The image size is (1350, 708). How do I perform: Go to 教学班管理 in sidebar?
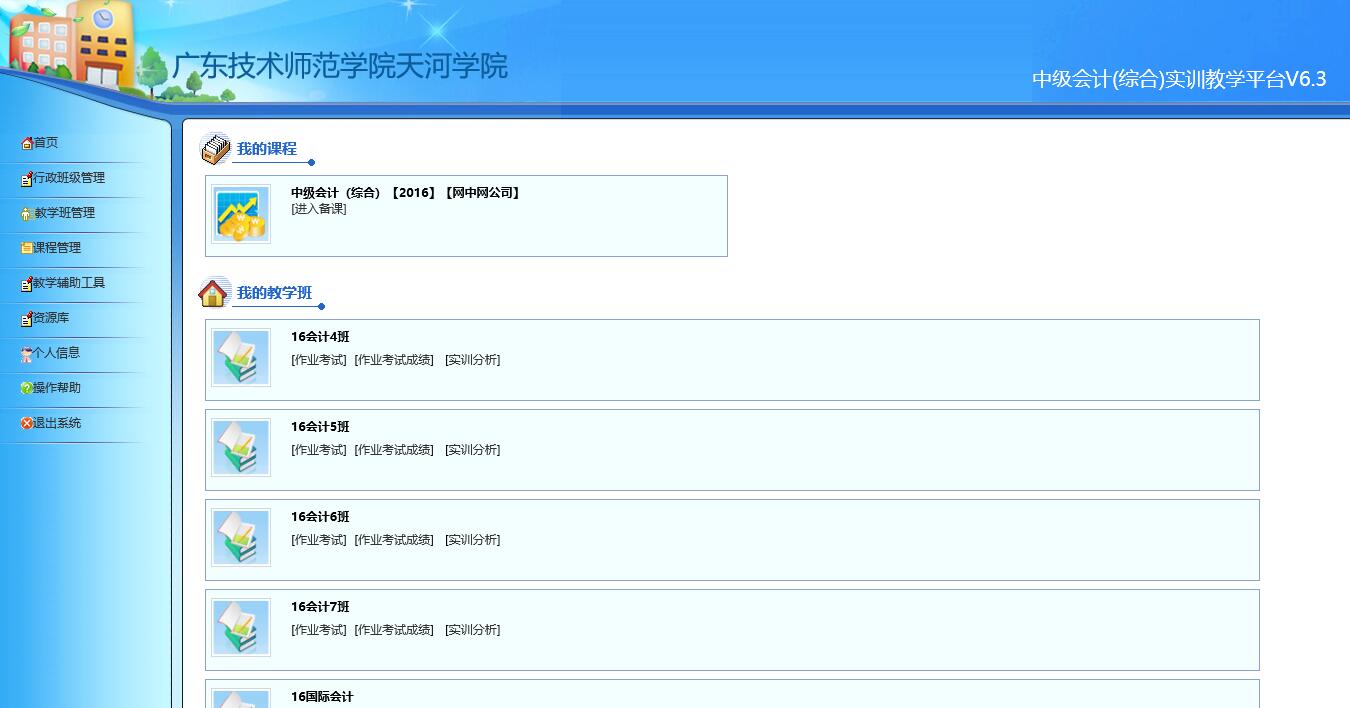tap(64, 213)
